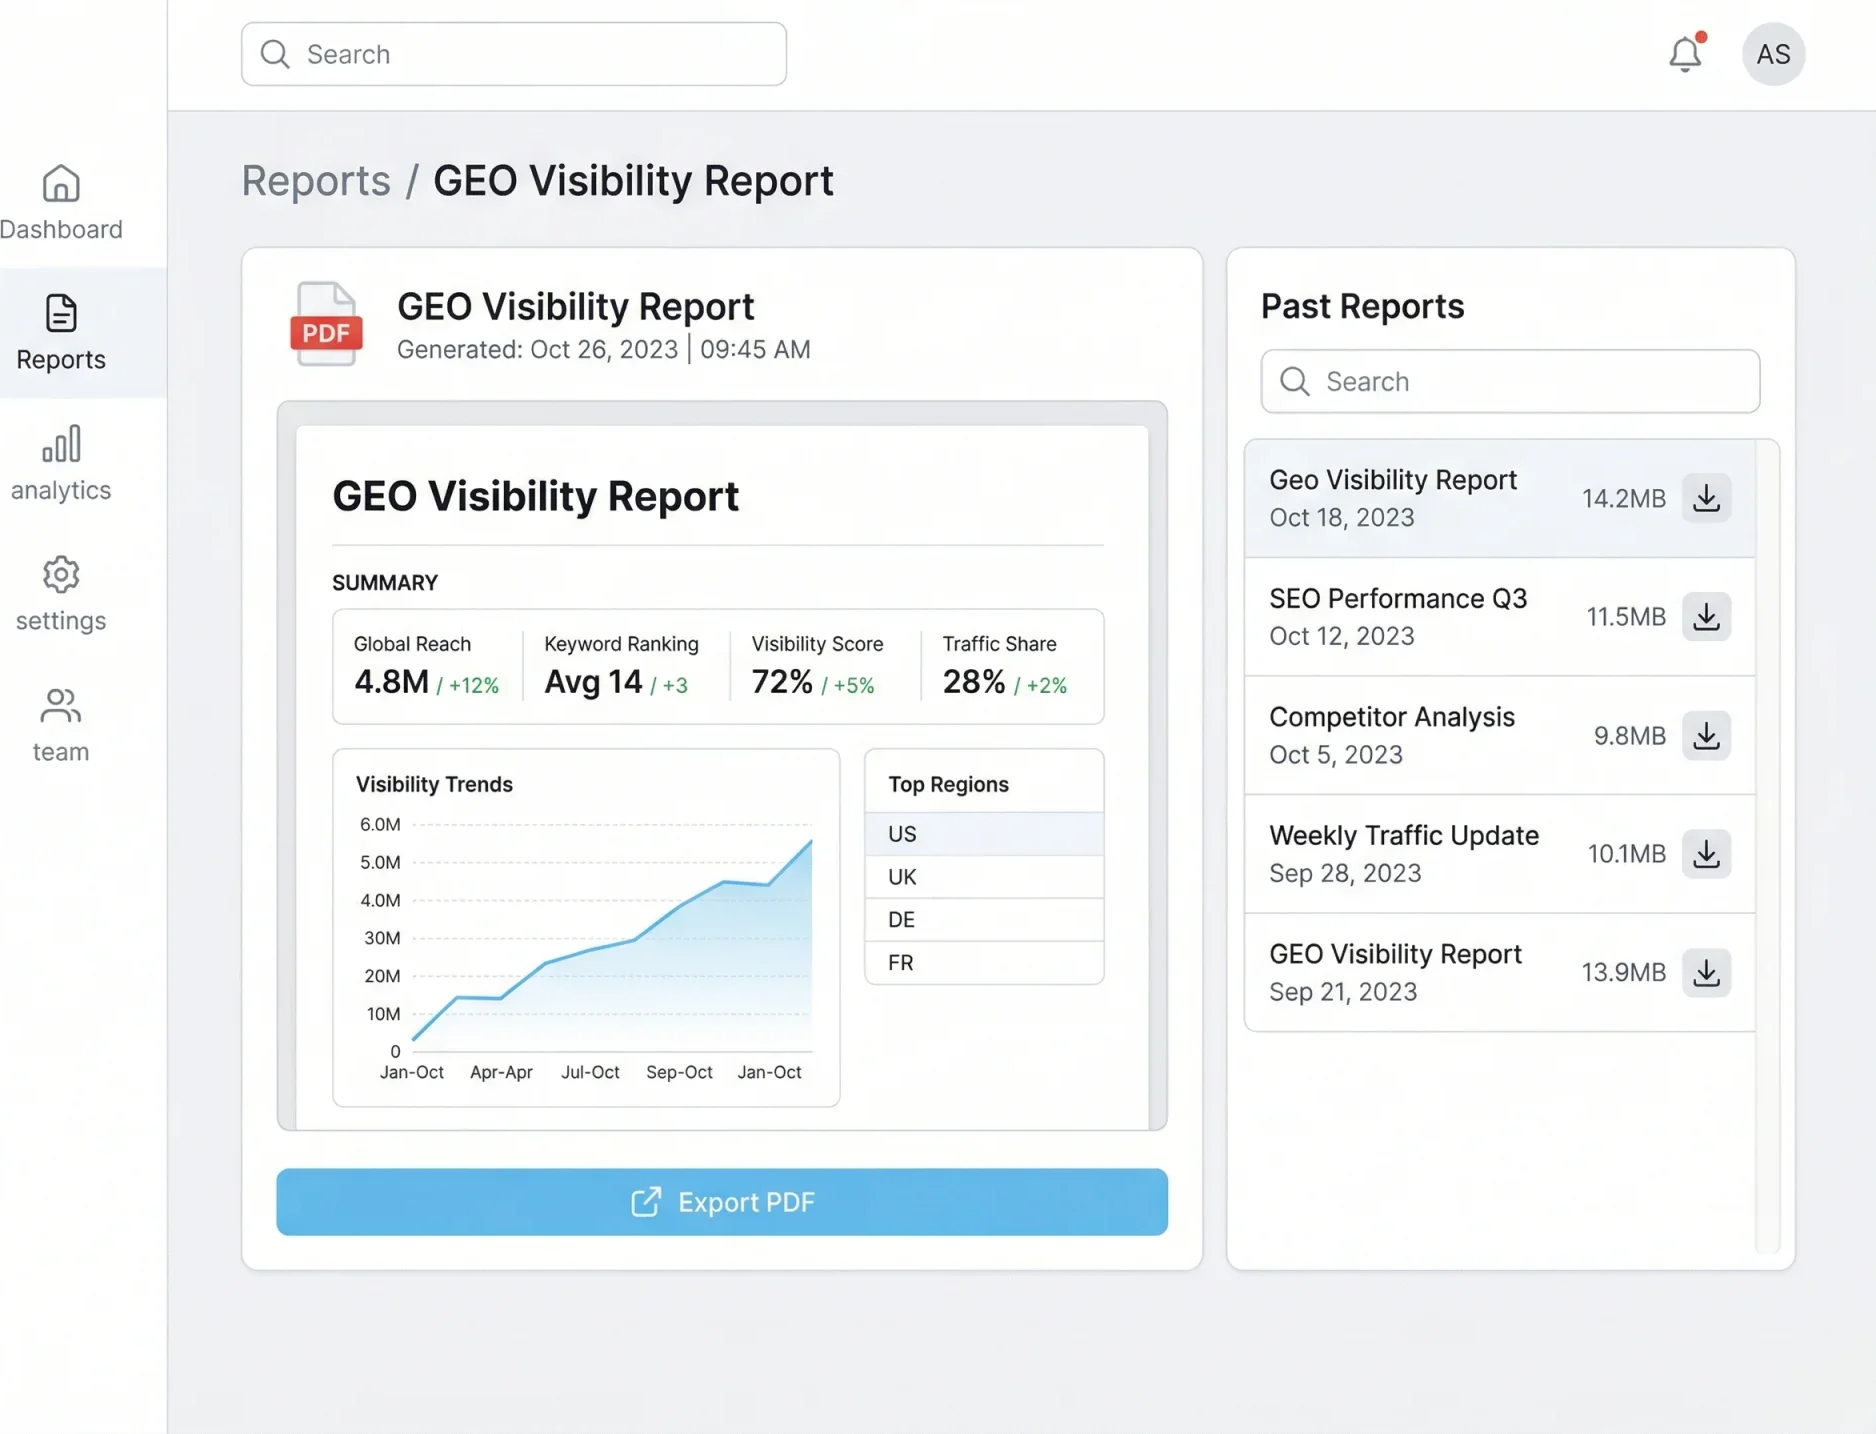The height and width of the screenshot is (1434, 1876).
Task: Click the red PDF file icon
Action: pyautogui.click(x=325, y=323)
